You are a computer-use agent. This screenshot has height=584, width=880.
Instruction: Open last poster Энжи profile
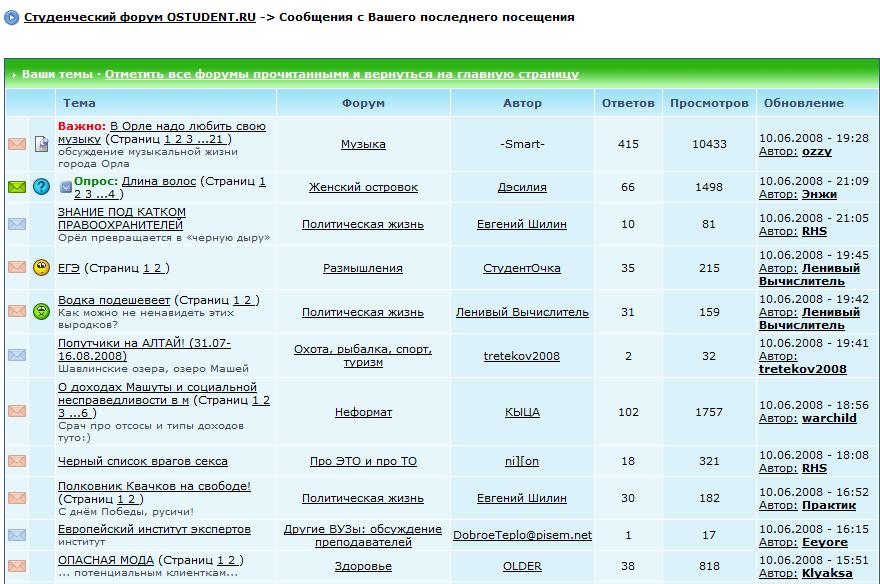click(x=819, y=194)
